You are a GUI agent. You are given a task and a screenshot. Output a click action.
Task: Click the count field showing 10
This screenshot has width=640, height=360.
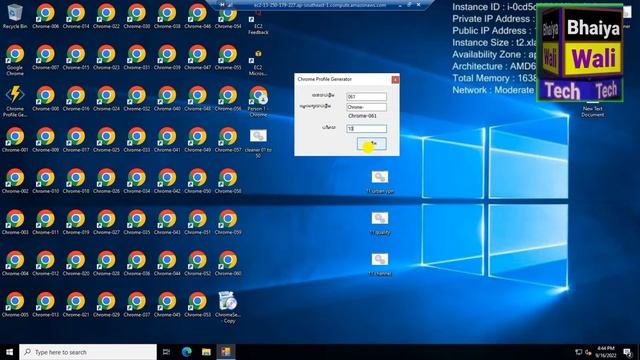(x=366, y=129)
